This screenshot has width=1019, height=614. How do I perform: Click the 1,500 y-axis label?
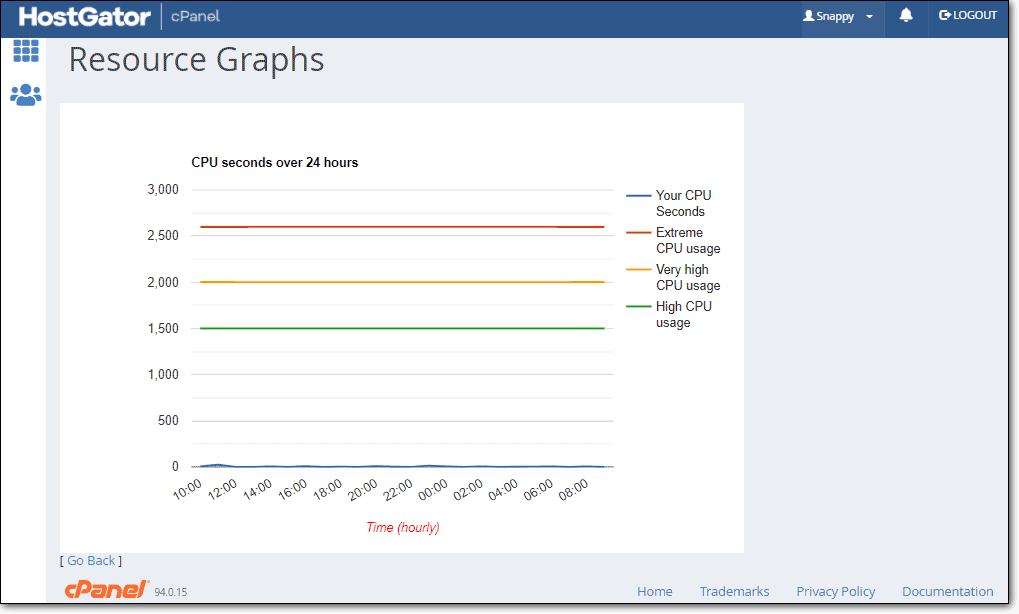pyautogui.click(x=163, y=328)
